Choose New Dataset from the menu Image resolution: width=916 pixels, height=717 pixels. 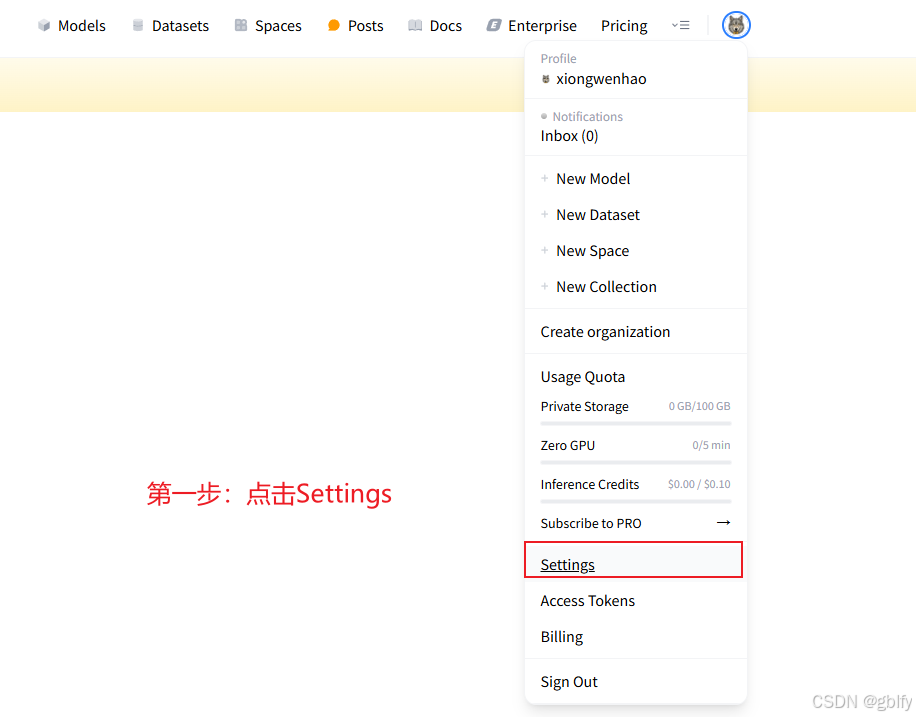pos(598,215)
